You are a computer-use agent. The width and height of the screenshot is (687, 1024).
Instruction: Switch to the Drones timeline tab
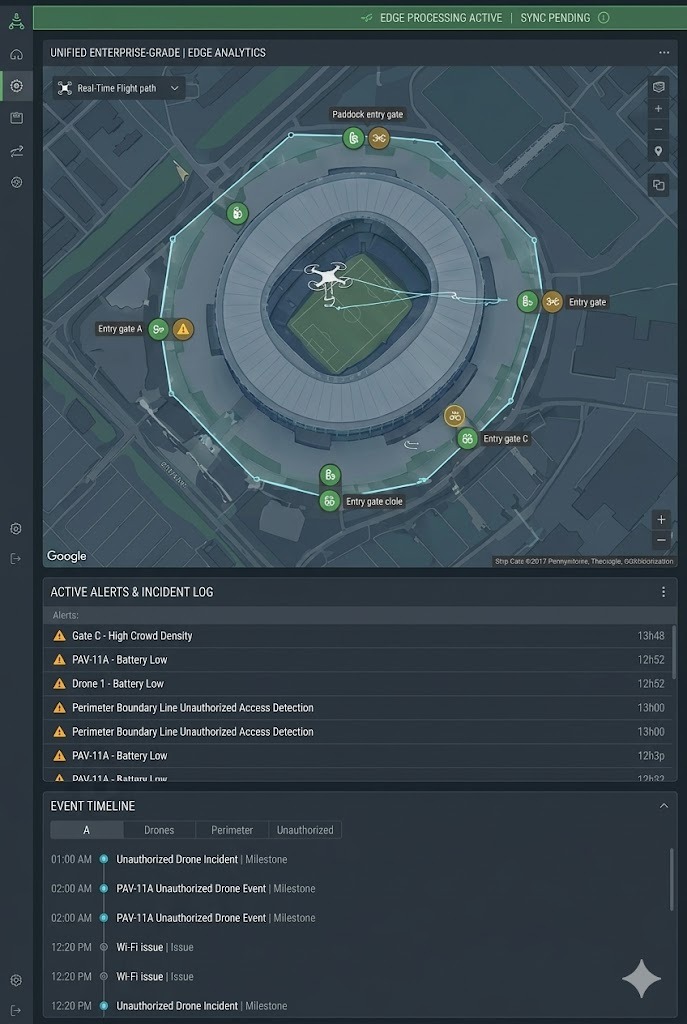pyautogui.click(x=159, y=830)
